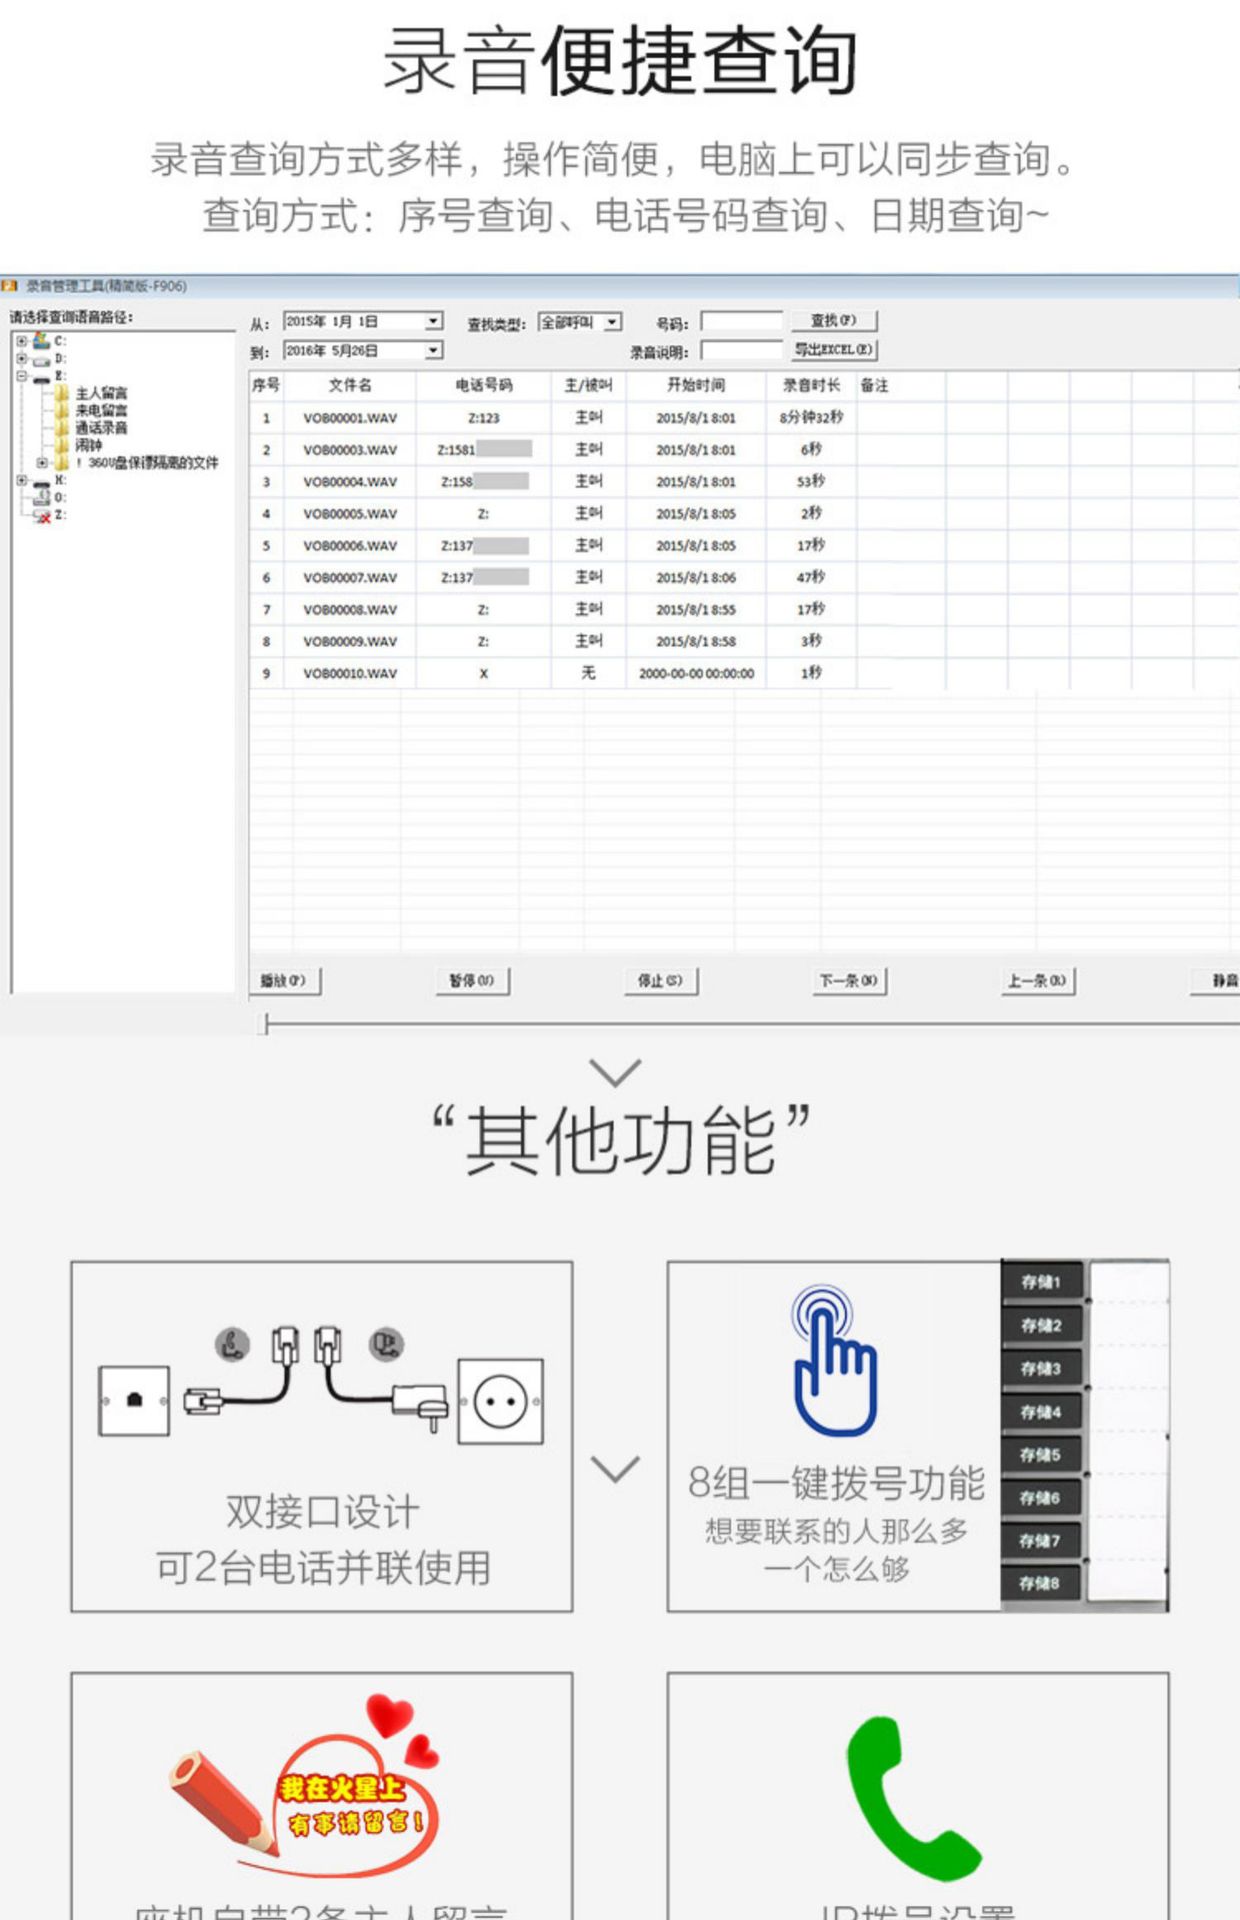The height and width of the screenshot is (1920, 1240).
Task: Click the 播放(P) play button
Action: click(x=284, y=981)
